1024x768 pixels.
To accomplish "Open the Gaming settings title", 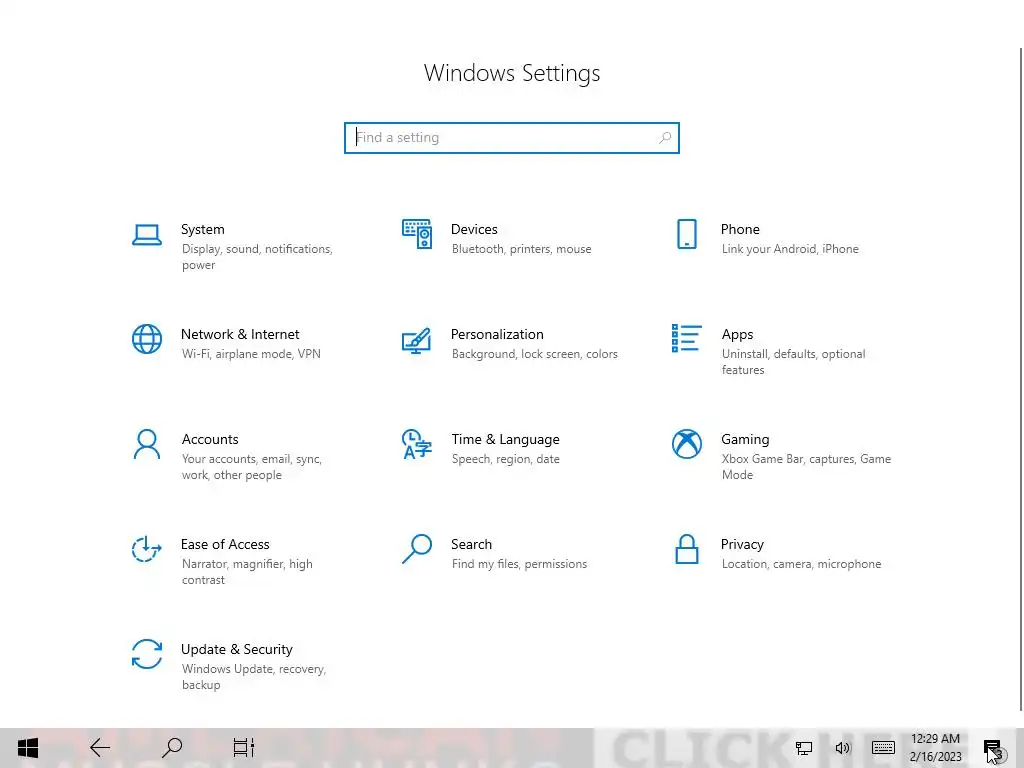I will (x=745, y=440).
